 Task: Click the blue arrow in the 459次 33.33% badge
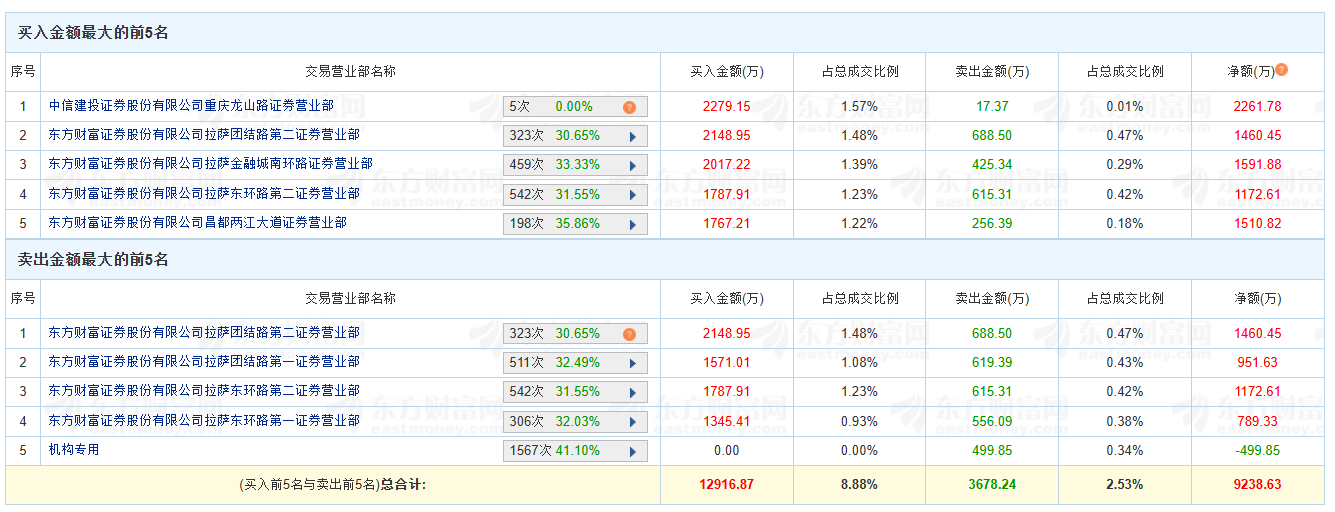coord(632,165)
